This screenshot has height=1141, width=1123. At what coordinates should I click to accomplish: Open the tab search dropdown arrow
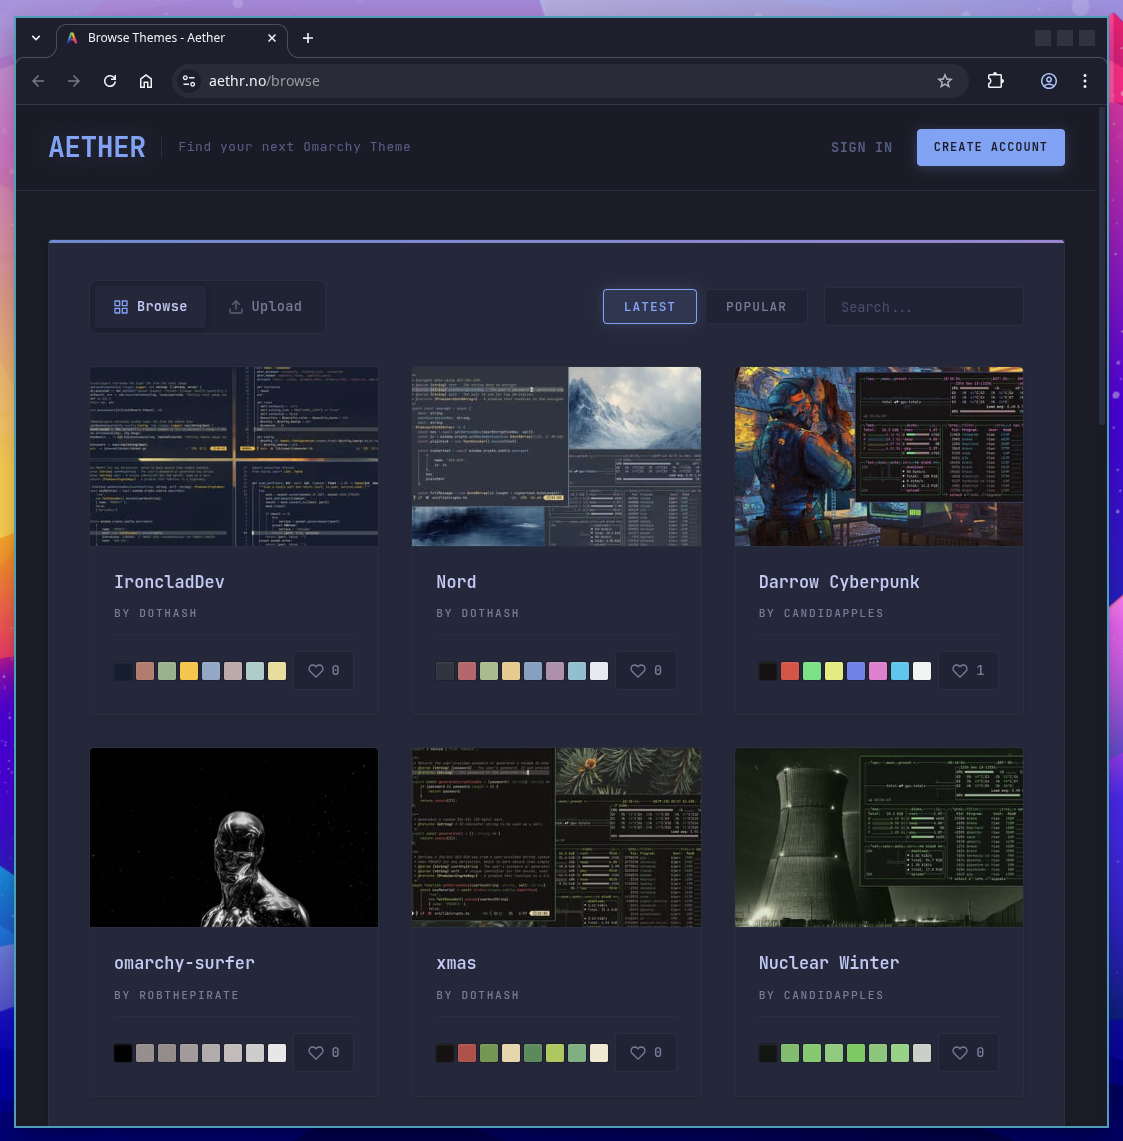[36, 38]
